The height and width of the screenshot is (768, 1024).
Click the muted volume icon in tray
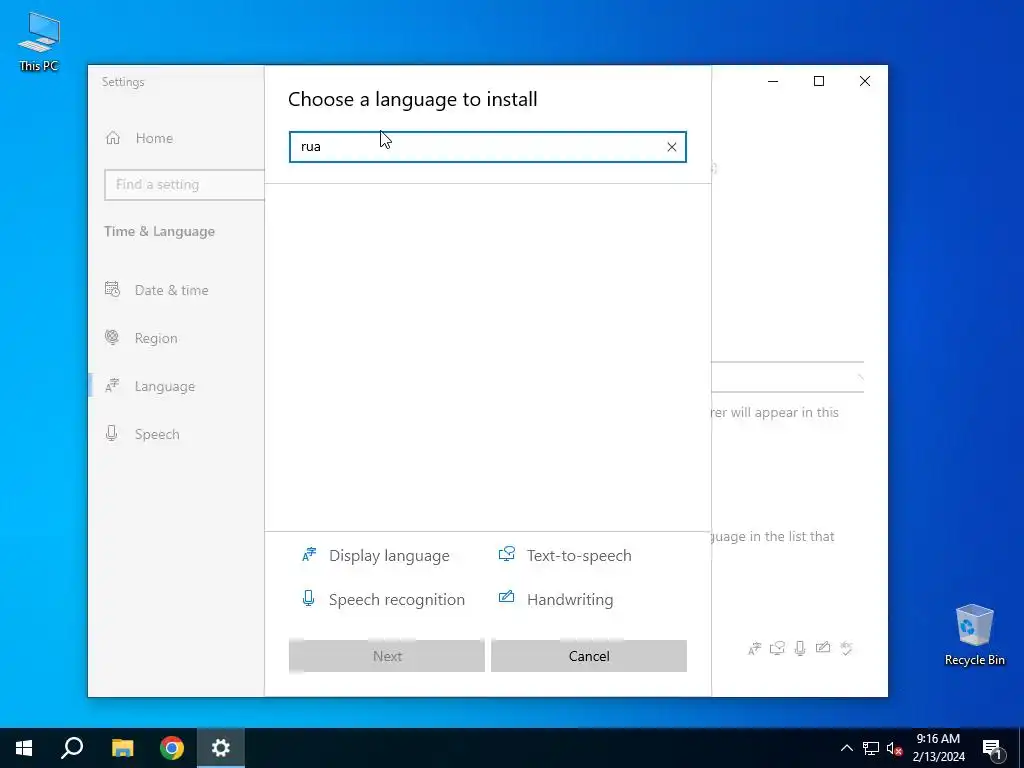894,748
